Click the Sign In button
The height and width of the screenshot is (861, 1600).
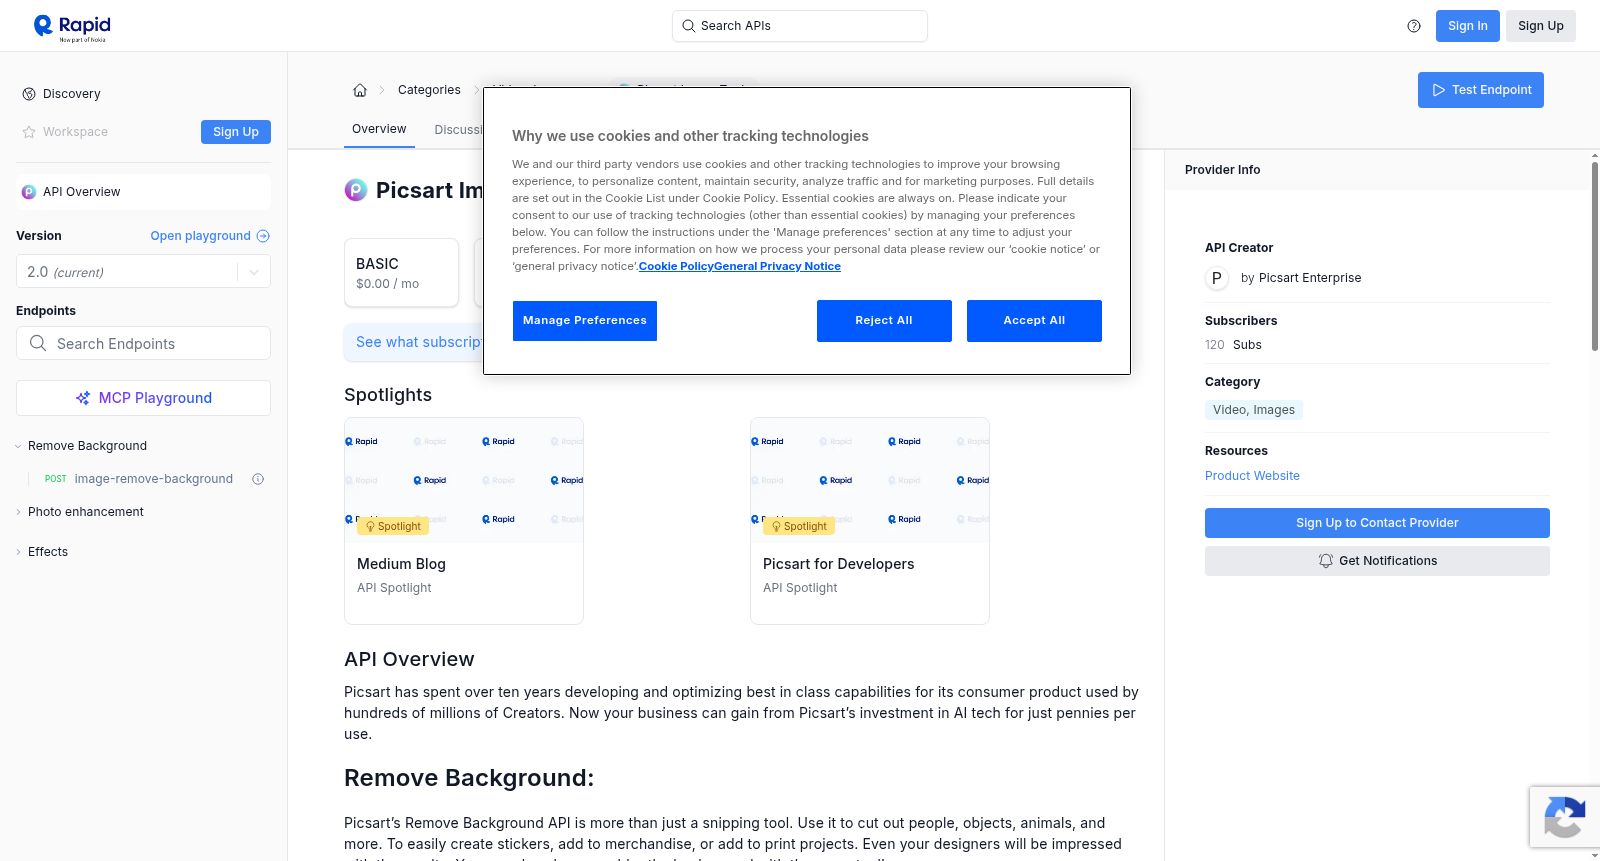[1468, 26]
